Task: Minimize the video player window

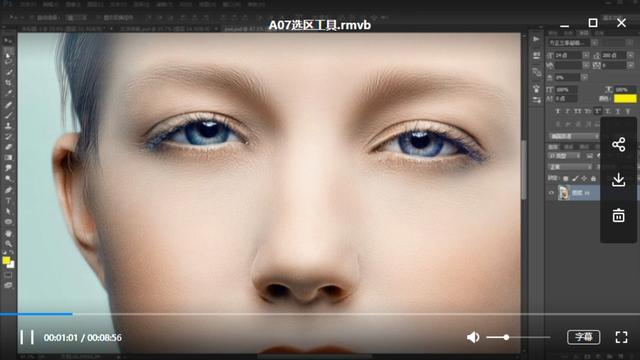Action: click(x=564, y=25)
